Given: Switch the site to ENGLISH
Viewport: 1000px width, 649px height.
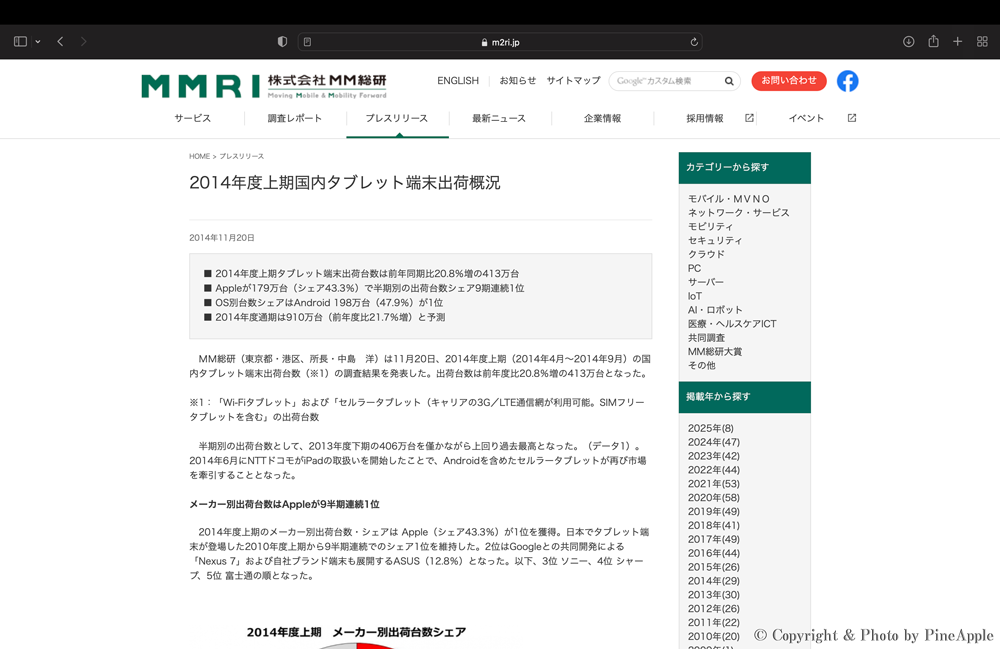Looking at the screenshot, I should (x=458, y=81).
